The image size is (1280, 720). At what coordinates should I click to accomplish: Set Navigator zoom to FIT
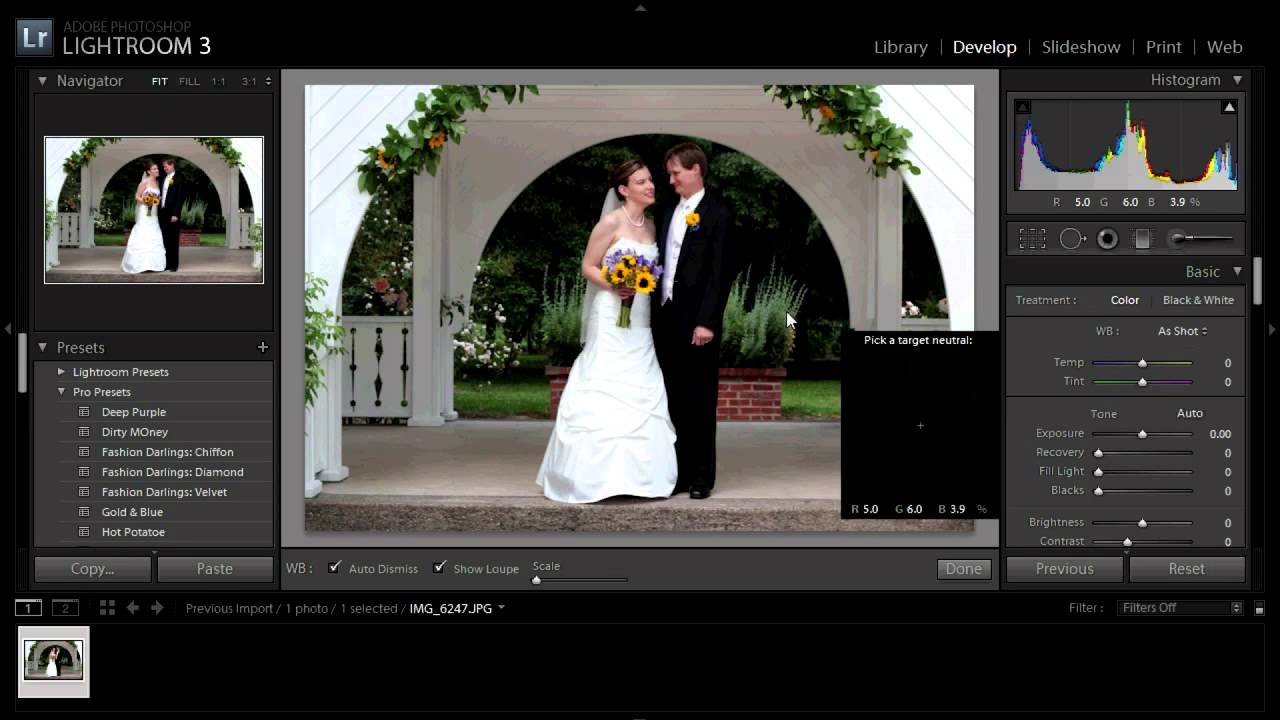pos(160,81)
